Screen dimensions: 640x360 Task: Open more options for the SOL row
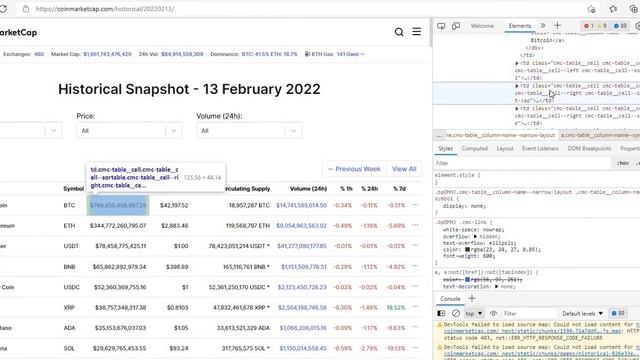415,348
